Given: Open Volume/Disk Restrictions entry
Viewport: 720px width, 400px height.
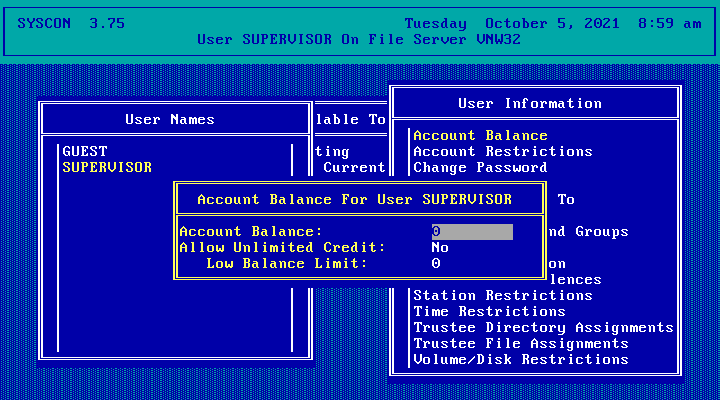Looking at the screenshot, I should [x=521, y=360].
